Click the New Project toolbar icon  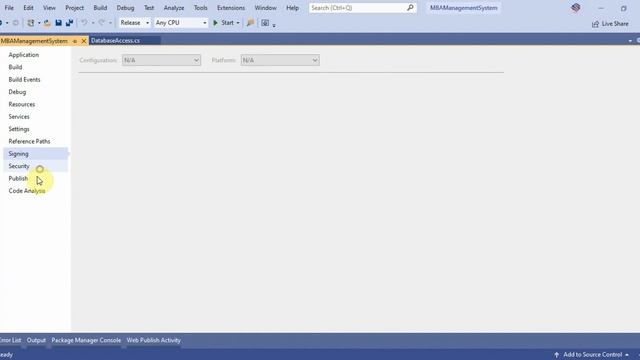[31, 23]
